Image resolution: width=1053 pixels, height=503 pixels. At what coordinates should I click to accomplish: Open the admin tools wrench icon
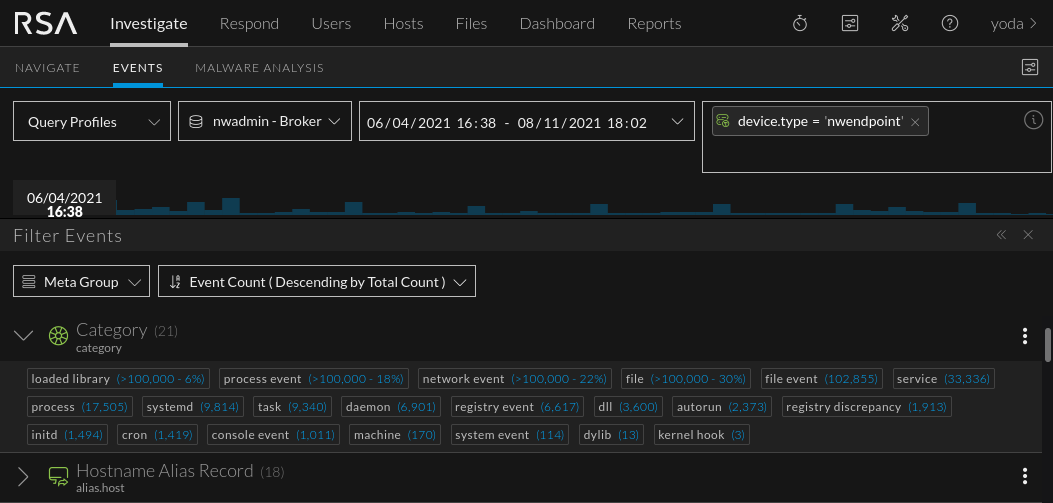point(899,23)
